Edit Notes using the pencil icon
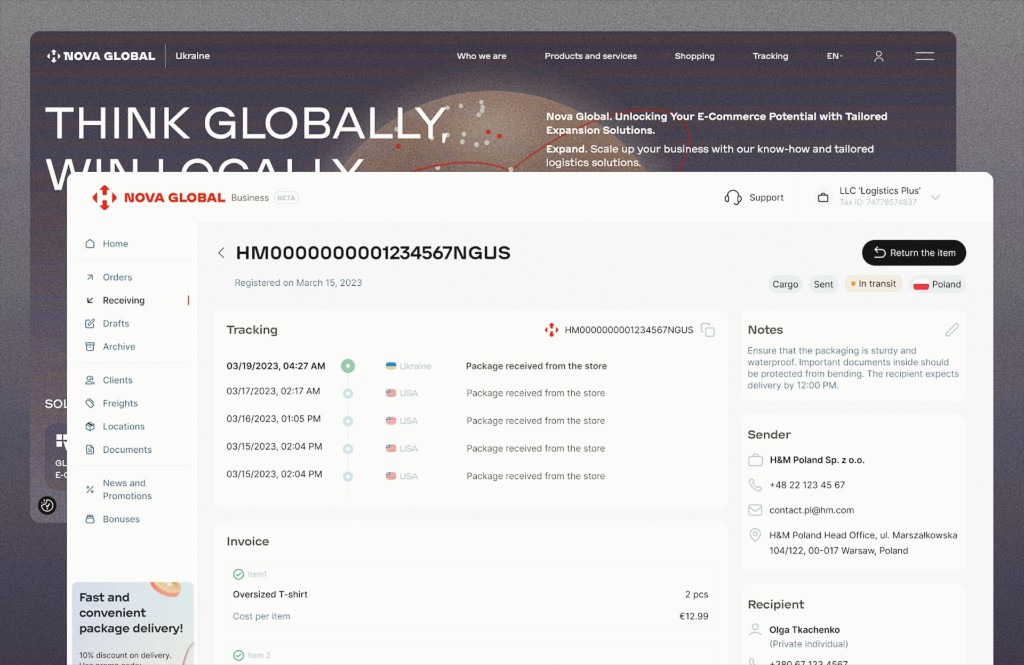 952,330
